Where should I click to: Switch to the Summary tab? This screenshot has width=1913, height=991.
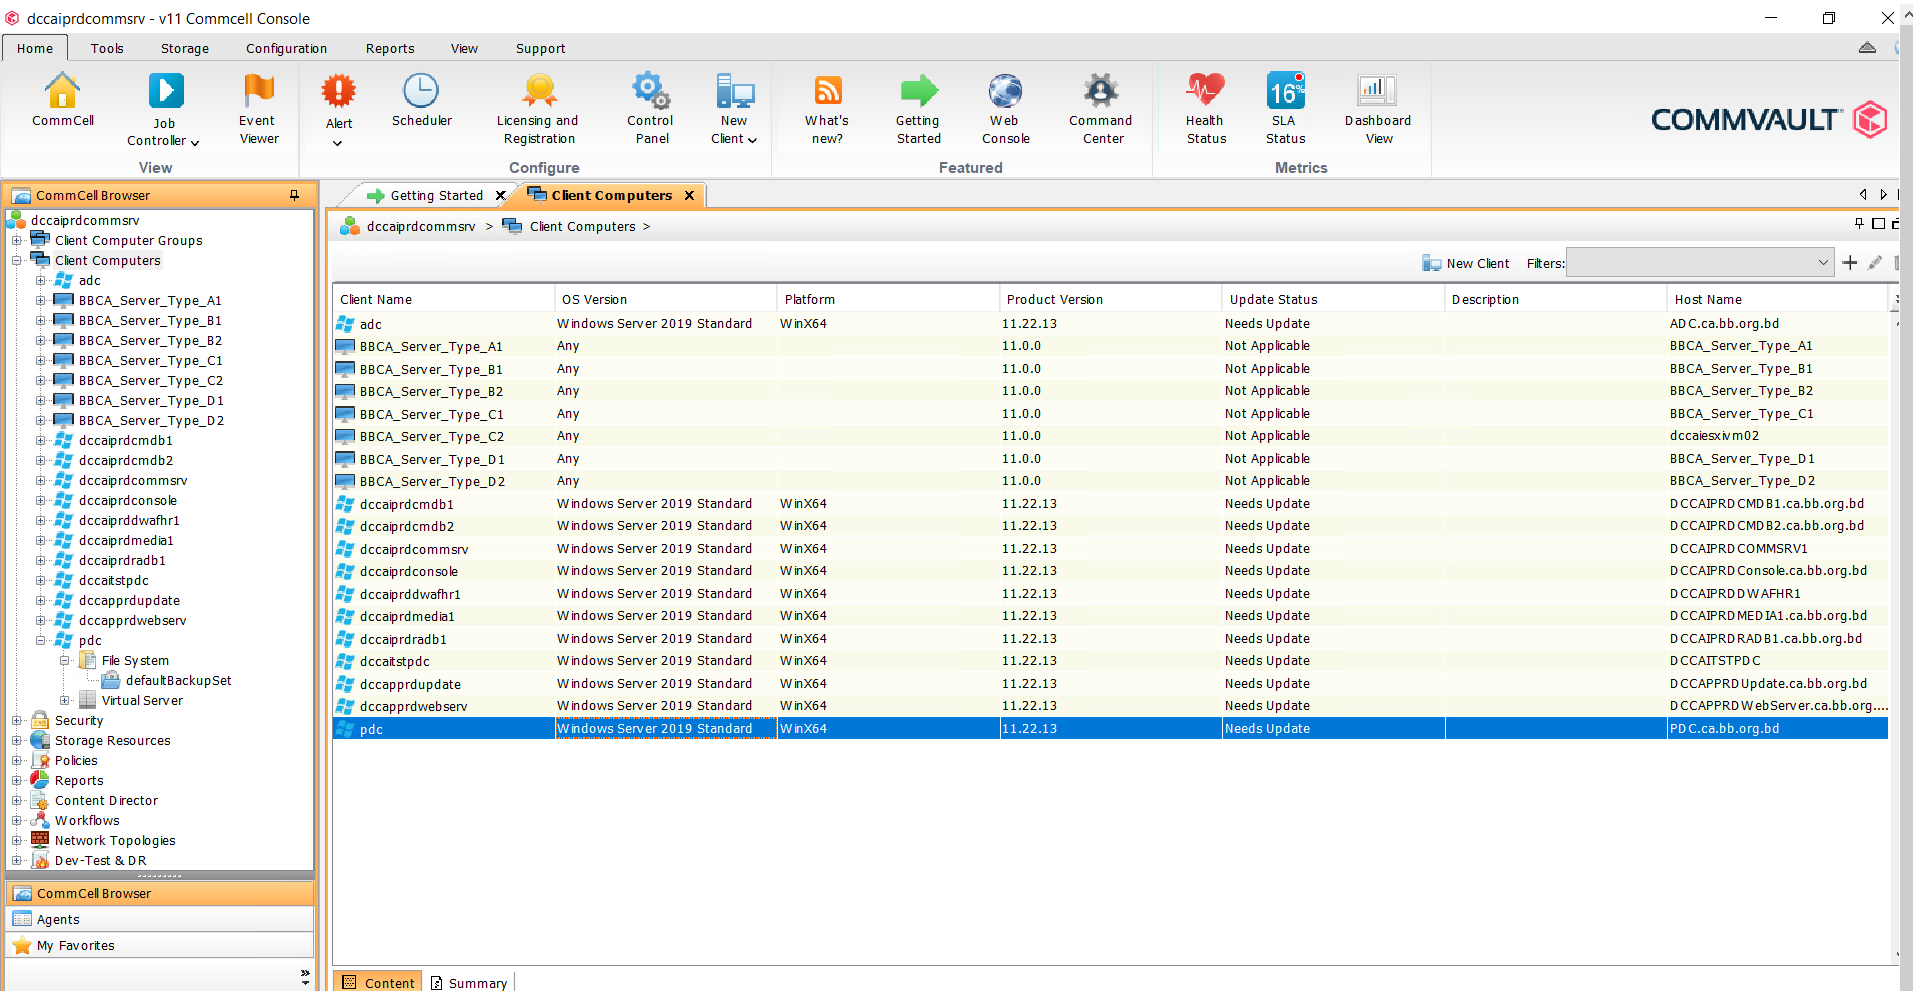point(469,983)
